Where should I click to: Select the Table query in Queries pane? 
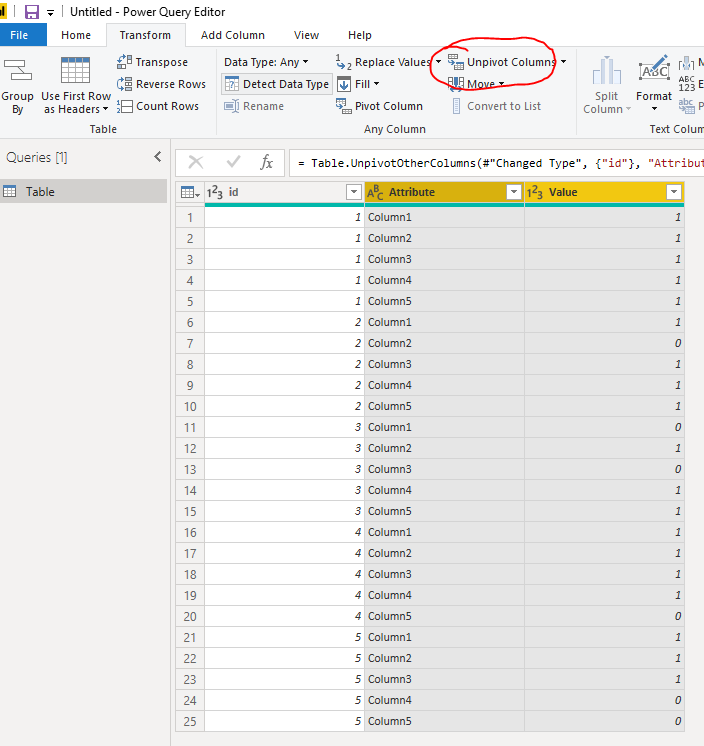click(83, 191)
